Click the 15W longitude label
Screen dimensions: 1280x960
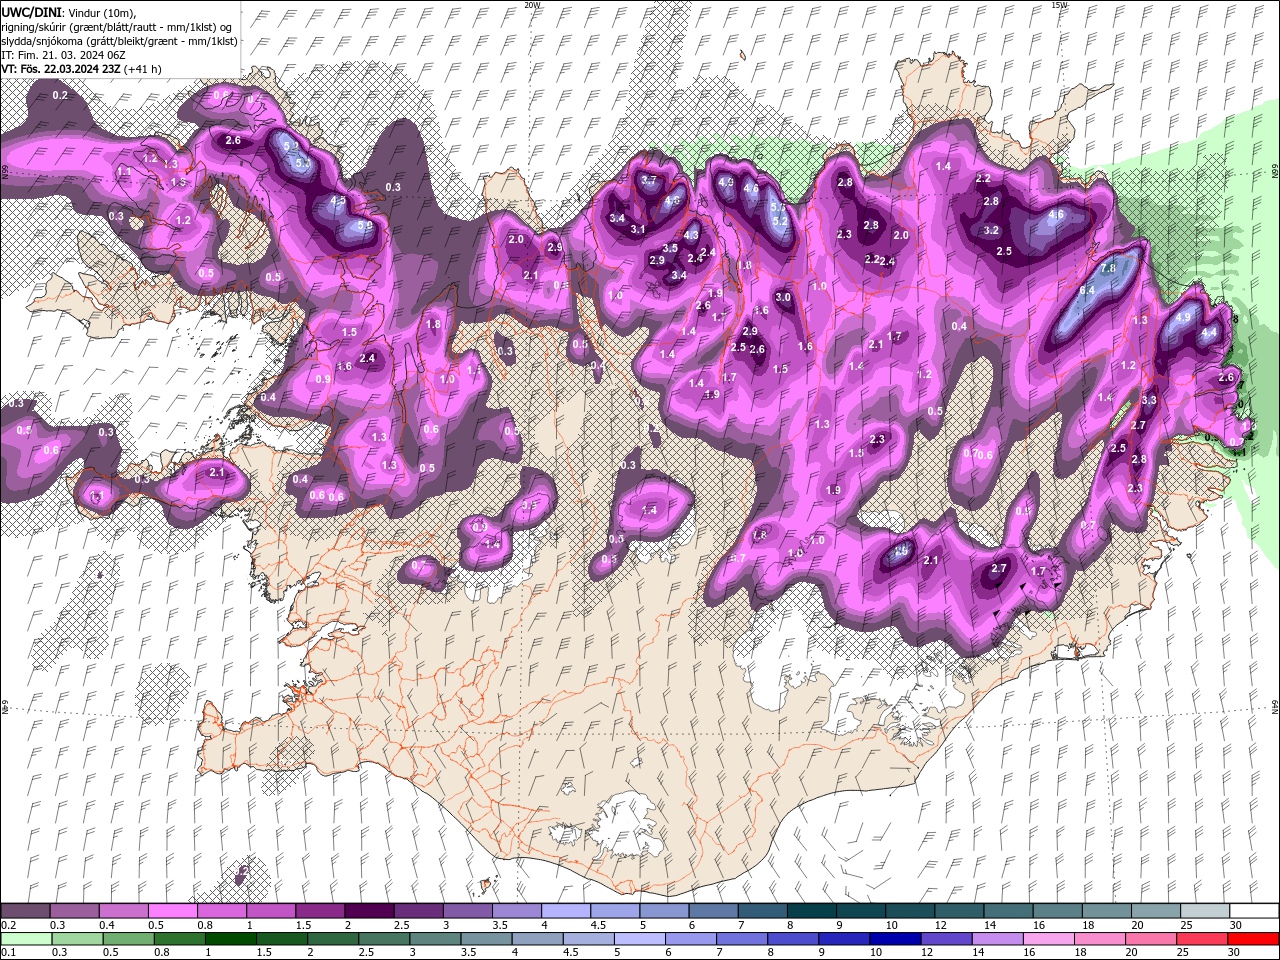[x=1060, y=5]
